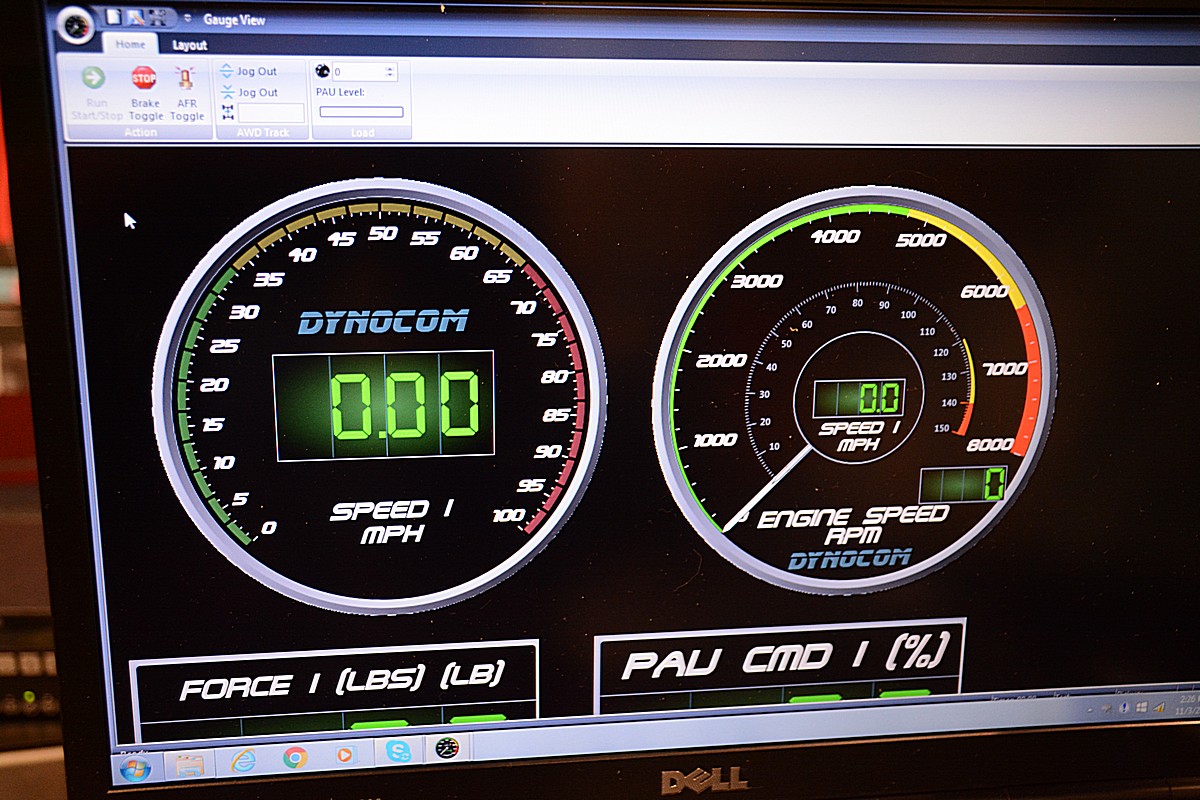Image resolution: width=1200 pixels, height=800 pixels.
Task: Open the Windows Start menu
Action: [x=134, y=769]
